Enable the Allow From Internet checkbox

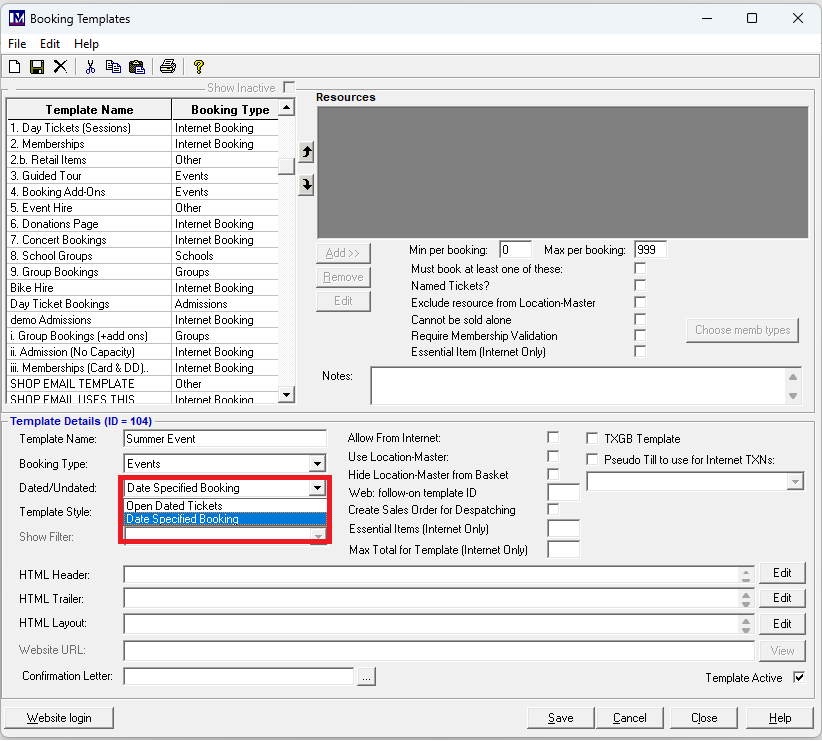(x=553, y=438)
